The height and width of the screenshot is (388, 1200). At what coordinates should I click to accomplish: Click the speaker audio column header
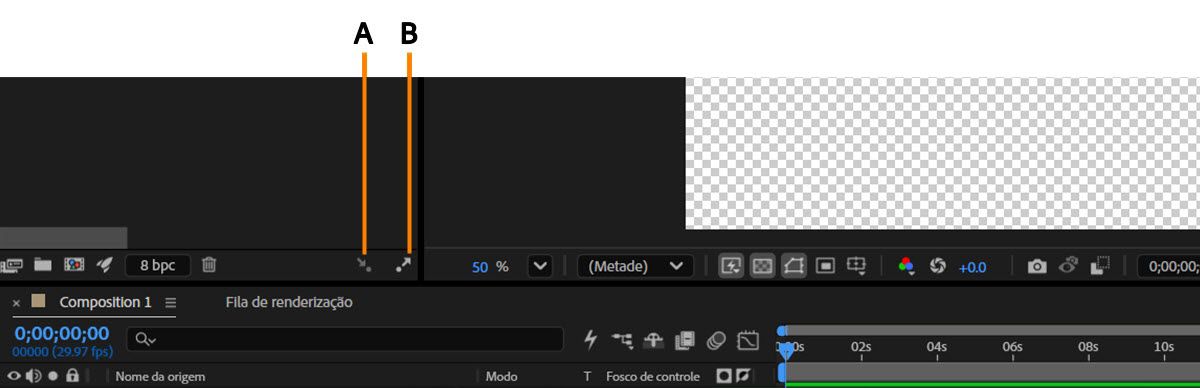33,377
